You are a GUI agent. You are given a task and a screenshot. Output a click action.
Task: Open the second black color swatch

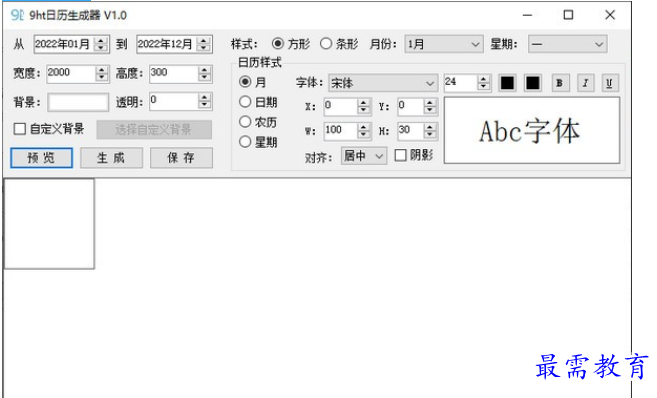pyautogui.click(x=533, y=83)
